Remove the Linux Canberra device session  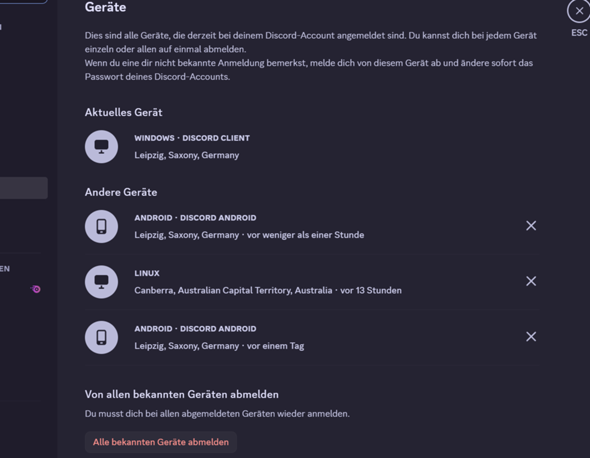click(x=531, y=281)
